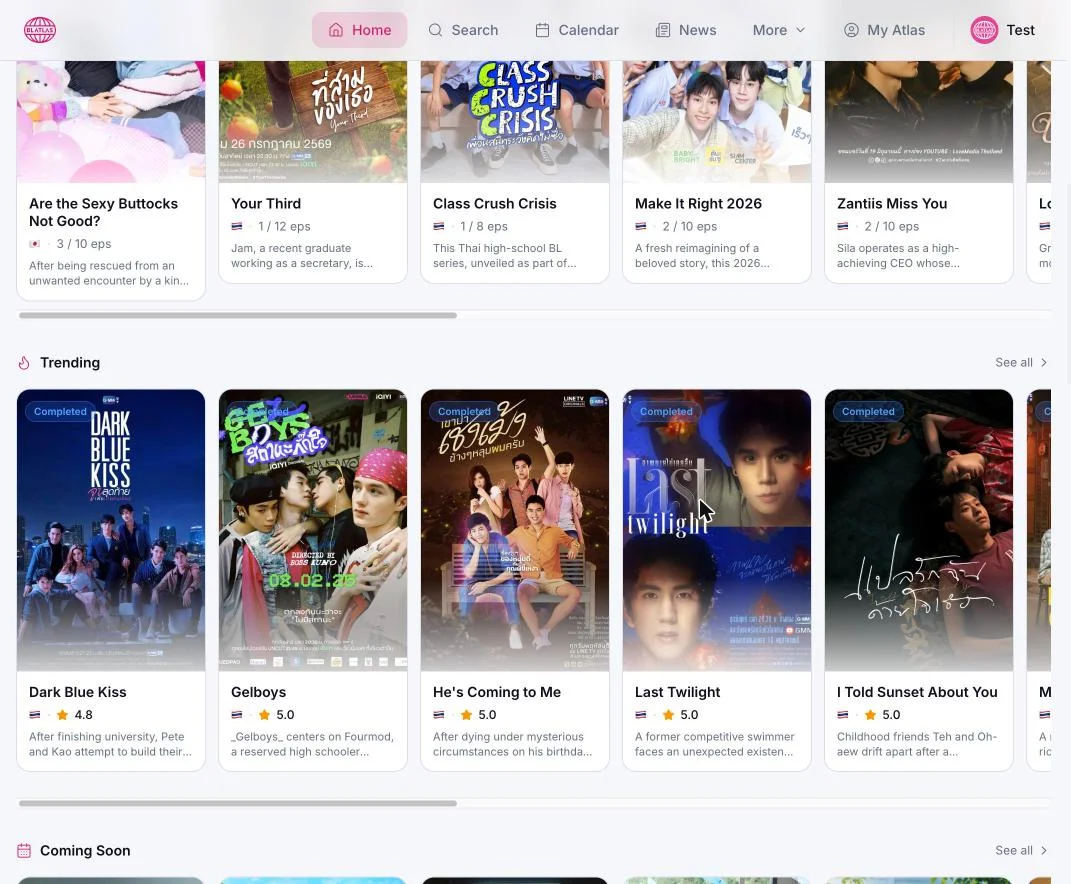Viewport: 1071px width, 884px height.
Task: Open the News page
Action: click(x=686, y=30)
